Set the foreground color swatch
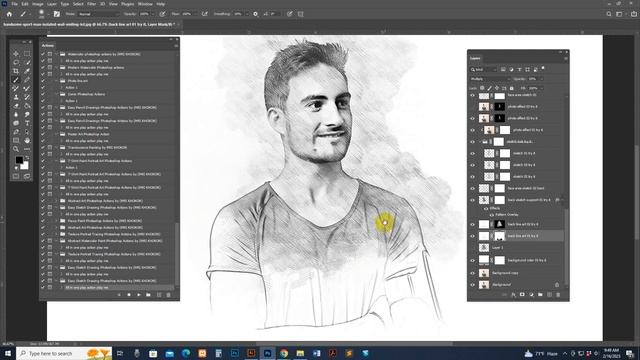This screenshot has height=360, width=640. [x=19, y=160]
